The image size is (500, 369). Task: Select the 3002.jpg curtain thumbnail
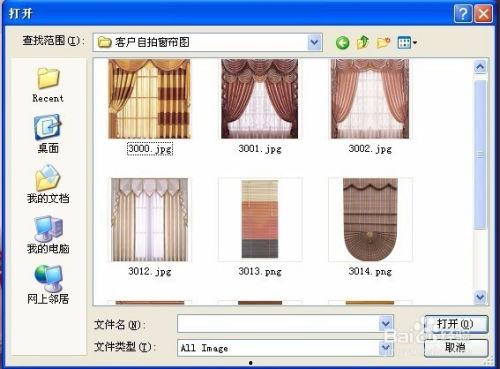pos(370,99)
